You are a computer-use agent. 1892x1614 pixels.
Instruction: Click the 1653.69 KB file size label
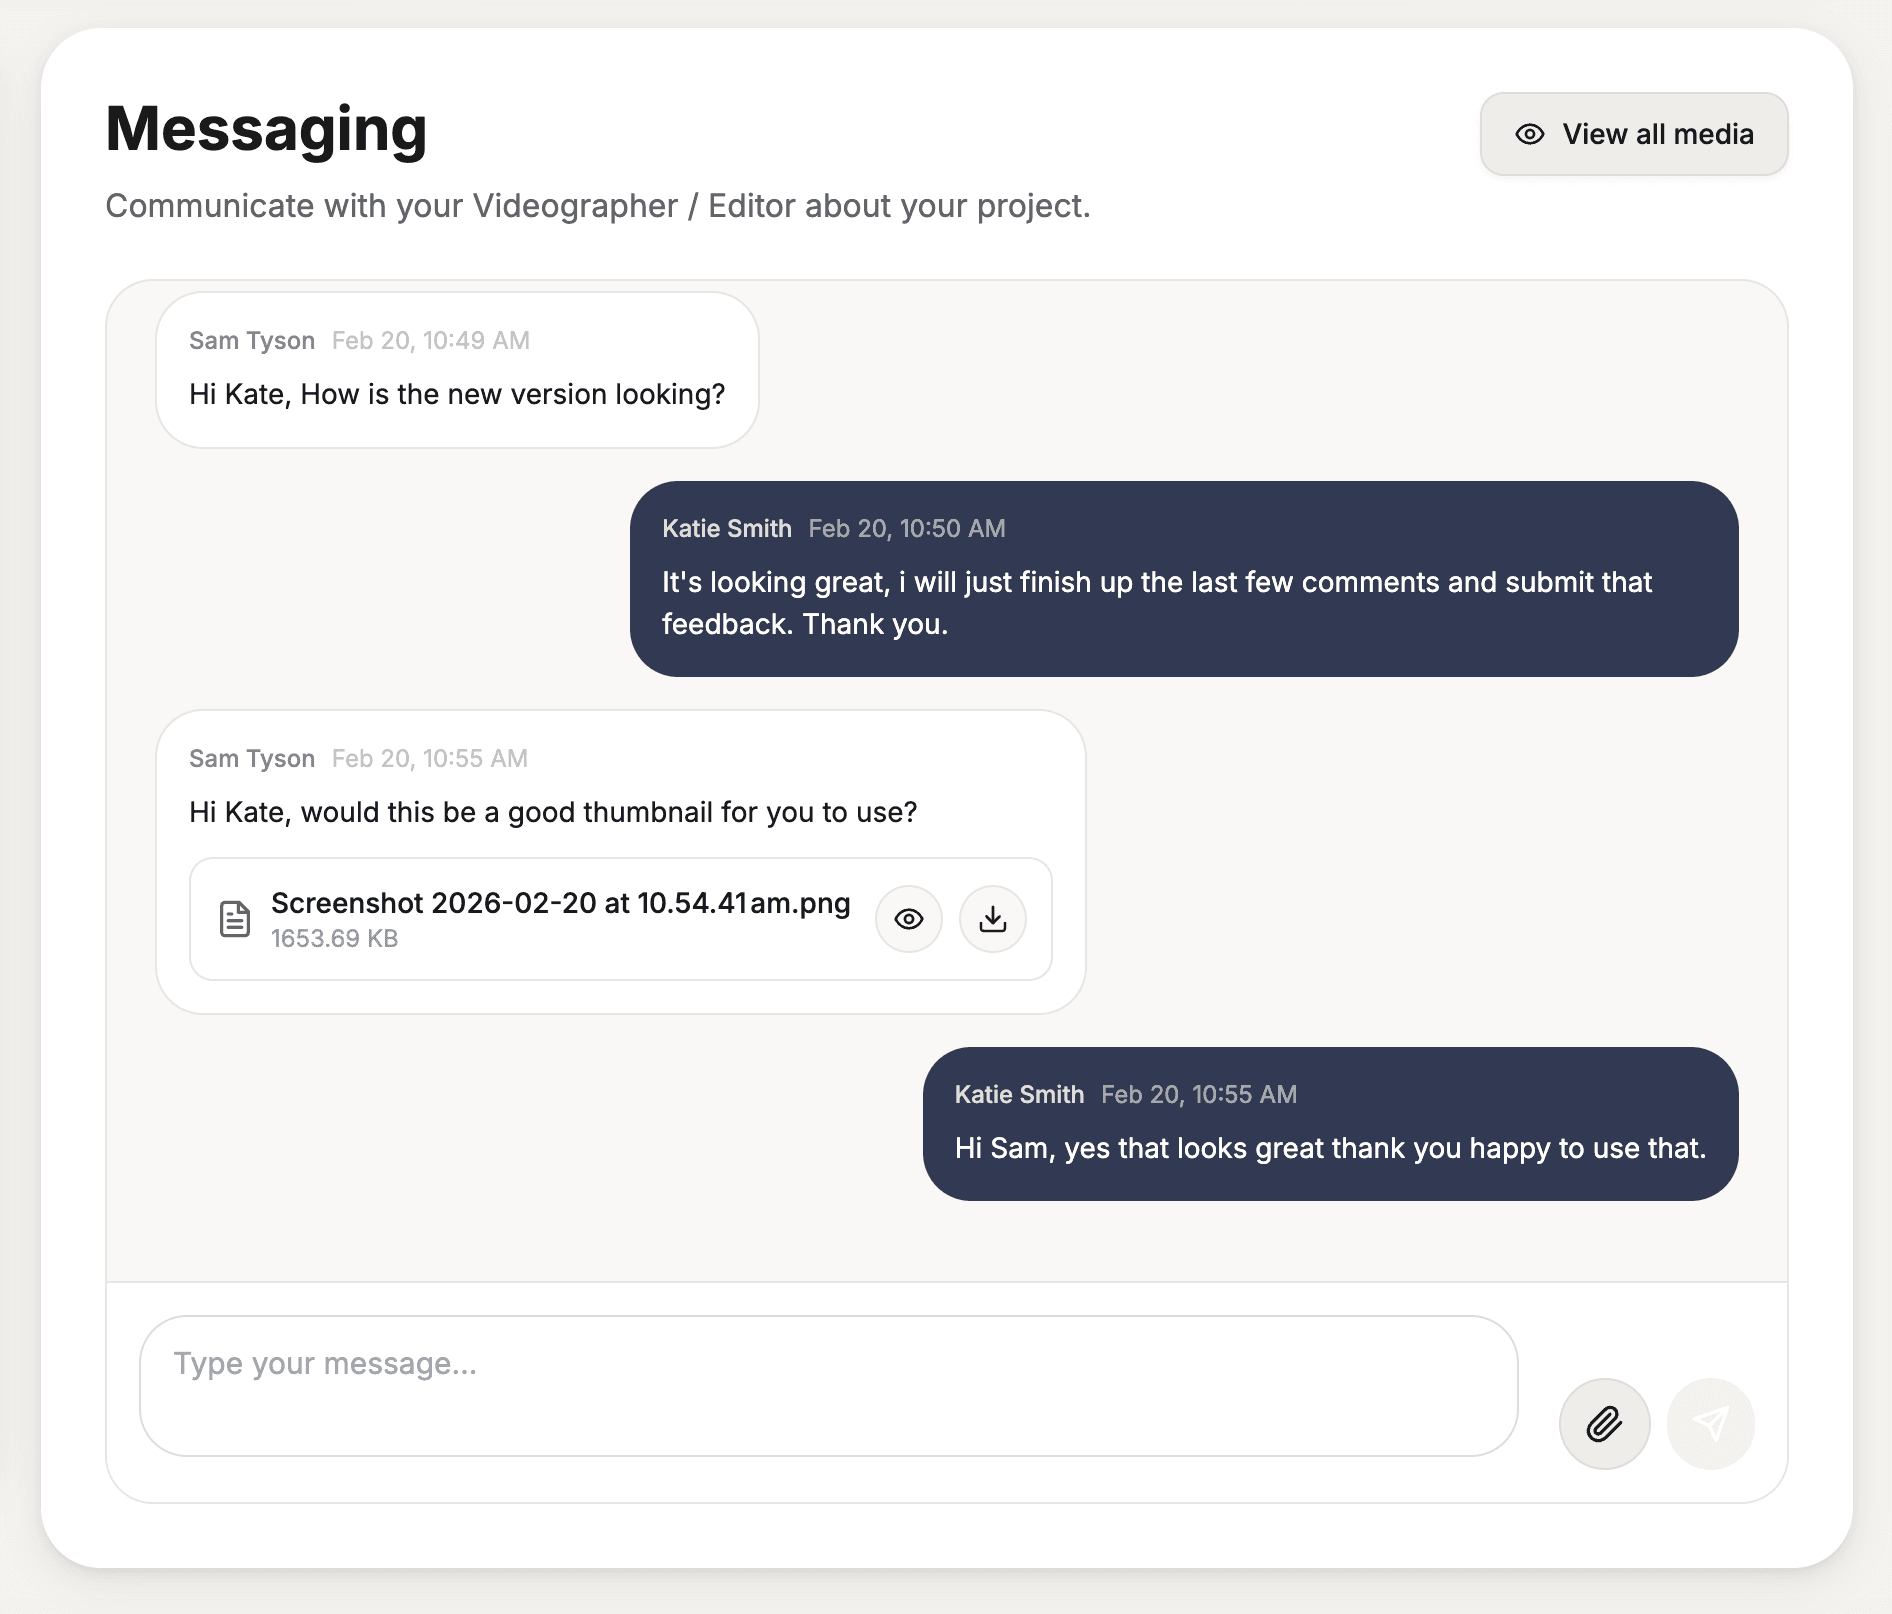[x=335, y=939]
